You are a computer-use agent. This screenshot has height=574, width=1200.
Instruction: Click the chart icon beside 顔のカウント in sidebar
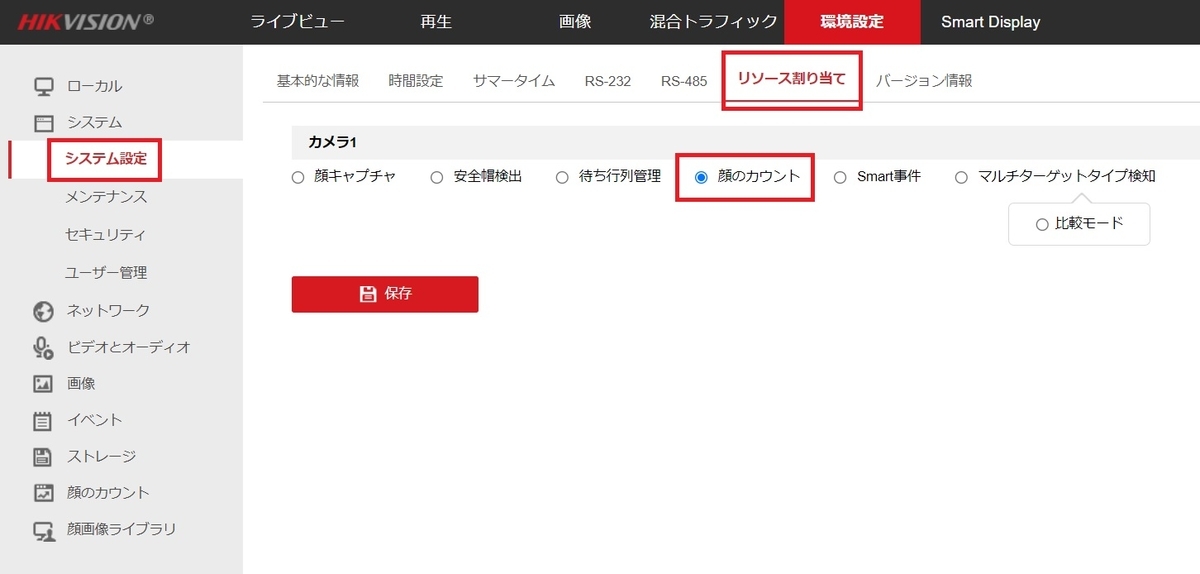[x=43, y=493]
